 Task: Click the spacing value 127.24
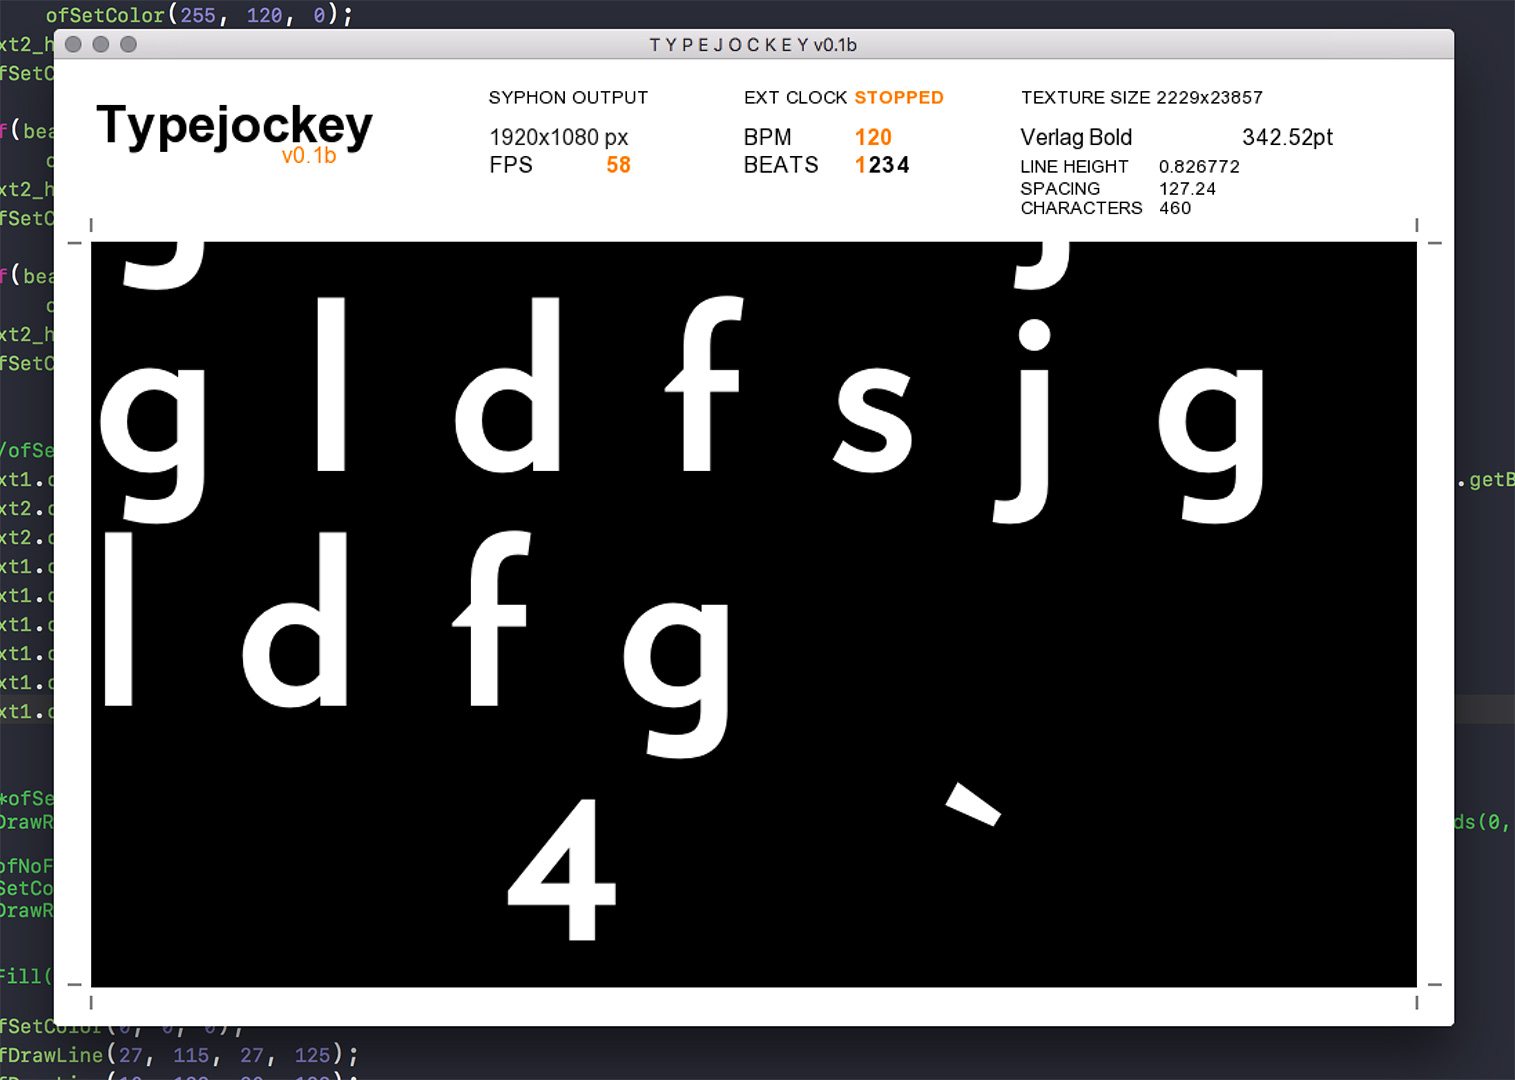pyautogui.click(x=1187, y=188)
